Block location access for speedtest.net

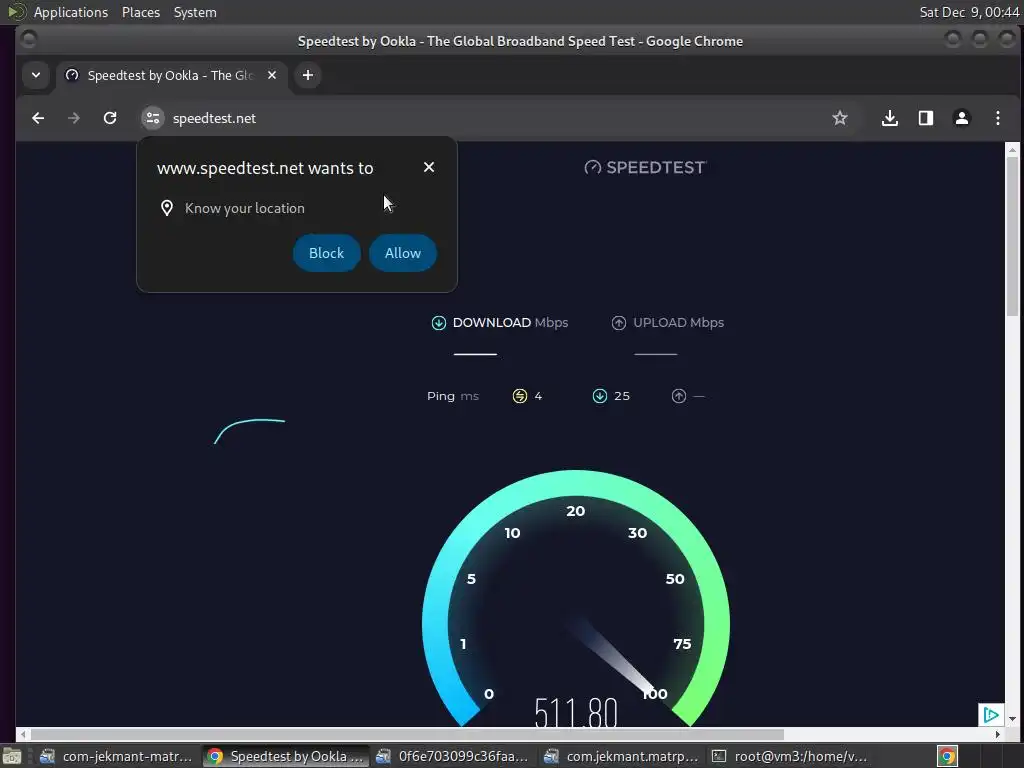(327, 253)
